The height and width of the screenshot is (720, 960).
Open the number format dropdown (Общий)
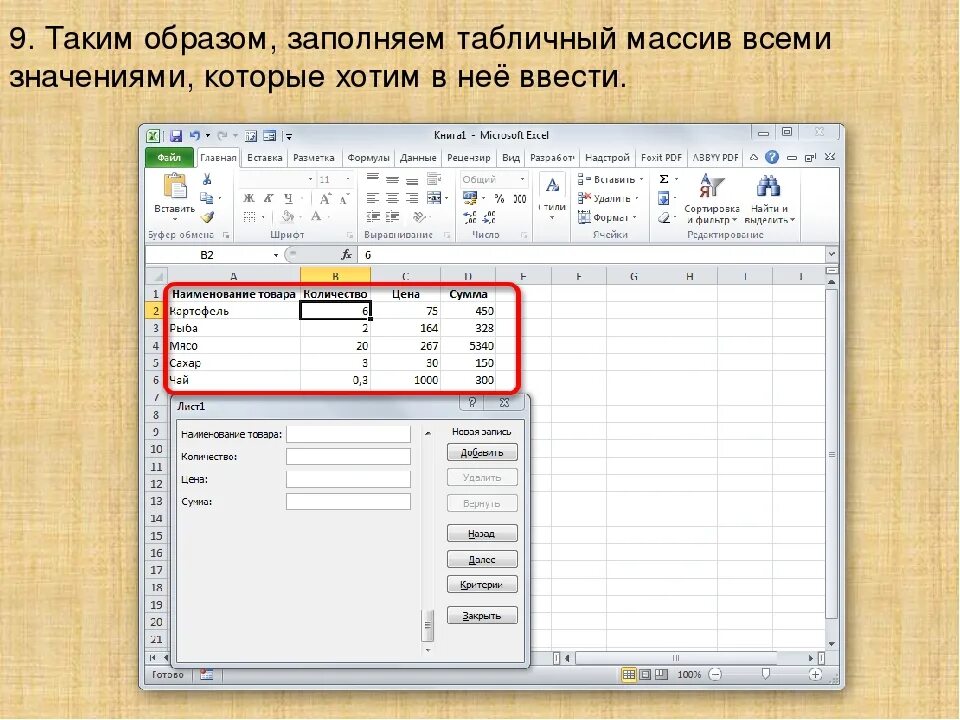coord(522,179)
